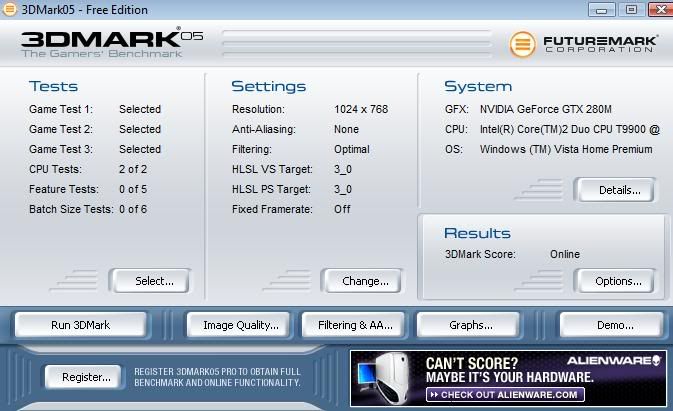This screenshot has height=411, width=673.
Task: Click the Register 3DMark05 Pro promo text
Action: (x=217, y=377)
